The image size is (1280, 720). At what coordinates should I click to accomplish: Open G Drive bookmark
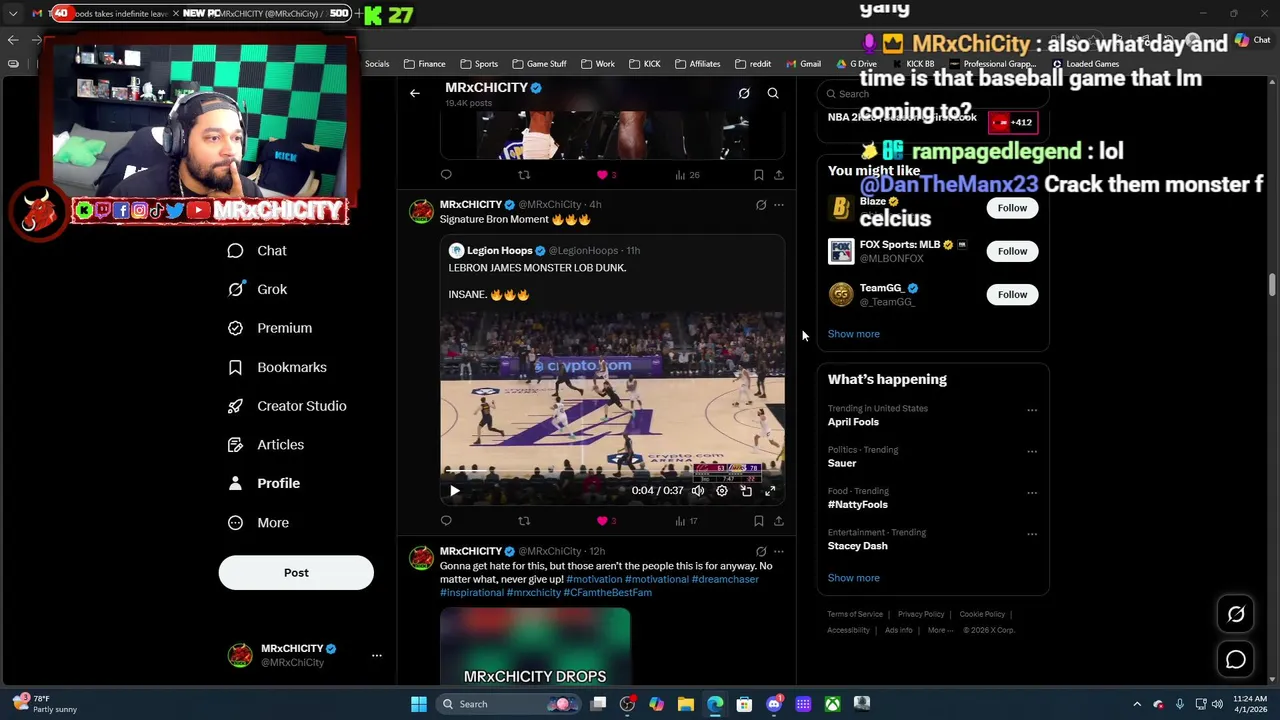tap(856, 64)
